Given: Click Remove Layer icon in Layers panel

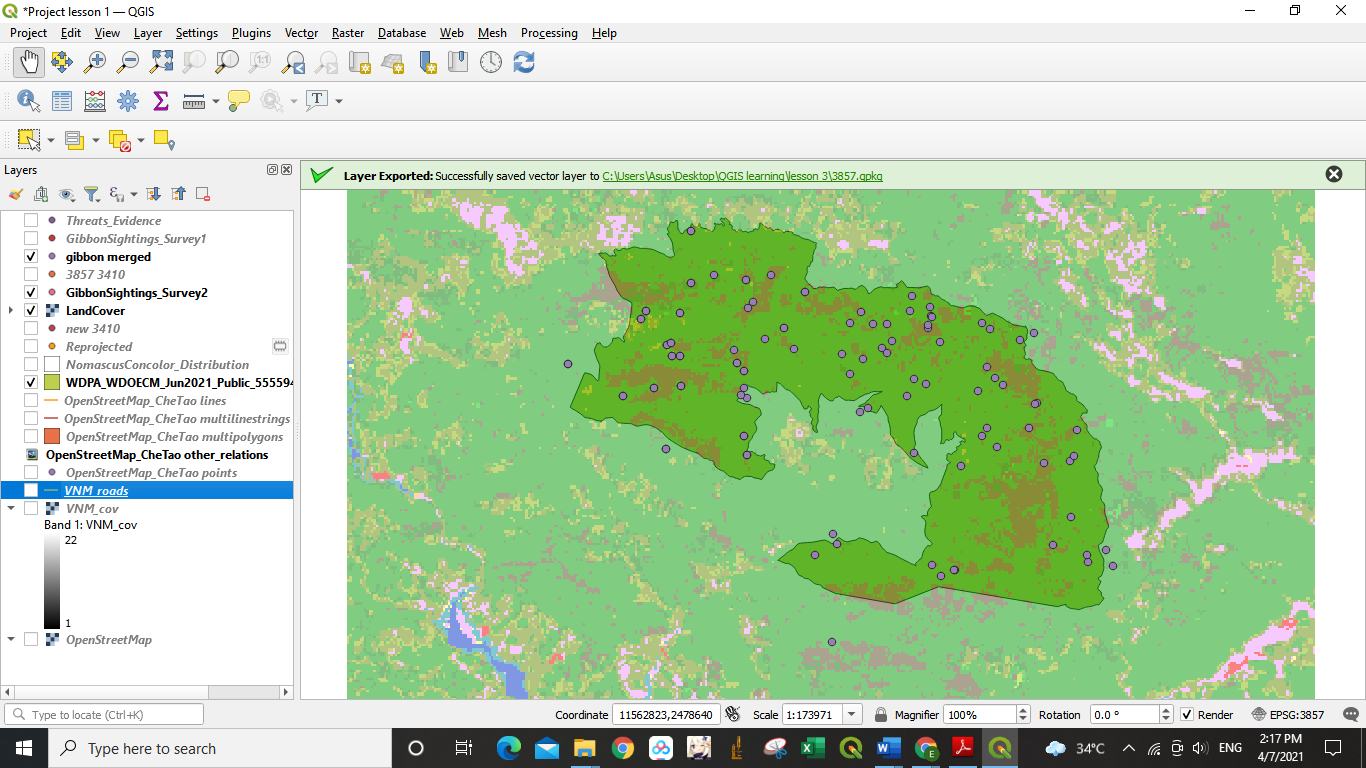Looking at the screenshot, I should 203,194.
